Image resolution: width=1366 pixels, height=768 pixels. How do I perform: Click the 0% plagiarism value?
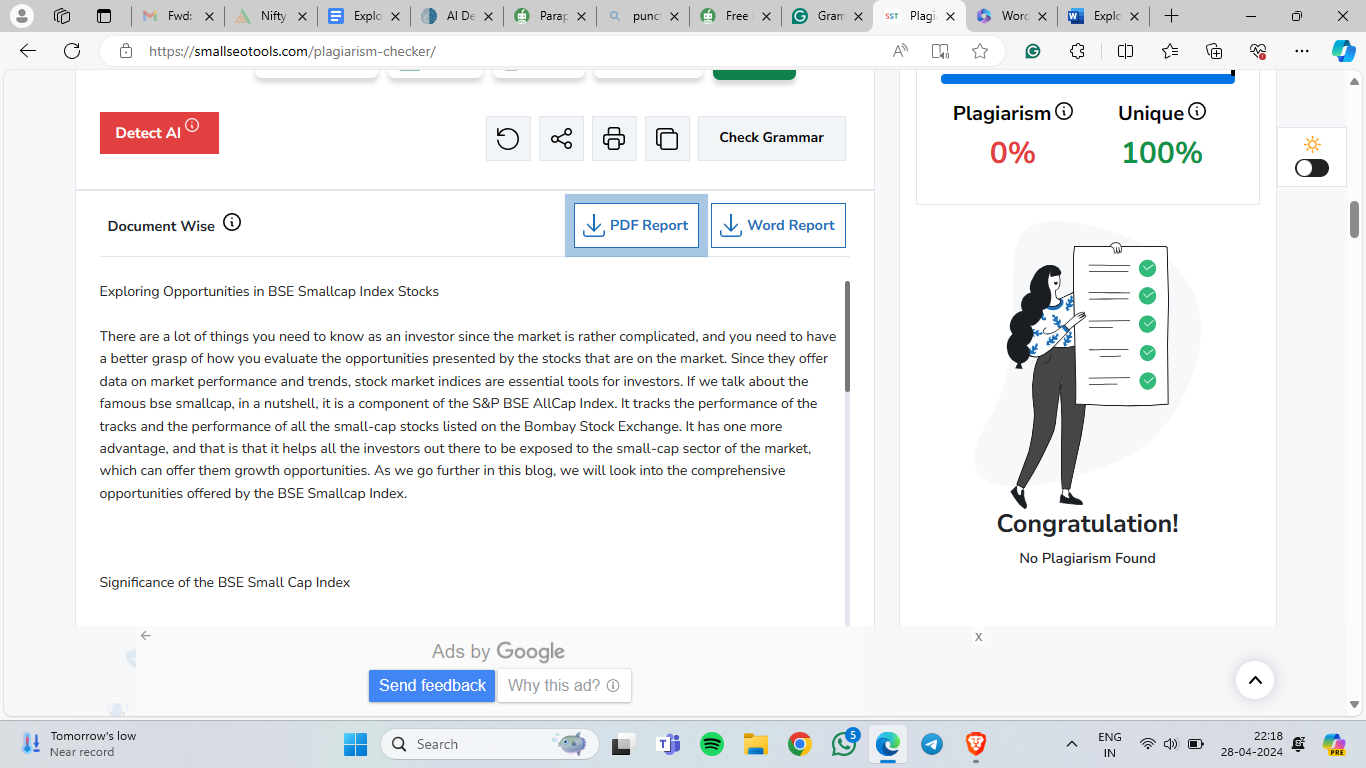pyautogui.click(x=1012, y=153)
